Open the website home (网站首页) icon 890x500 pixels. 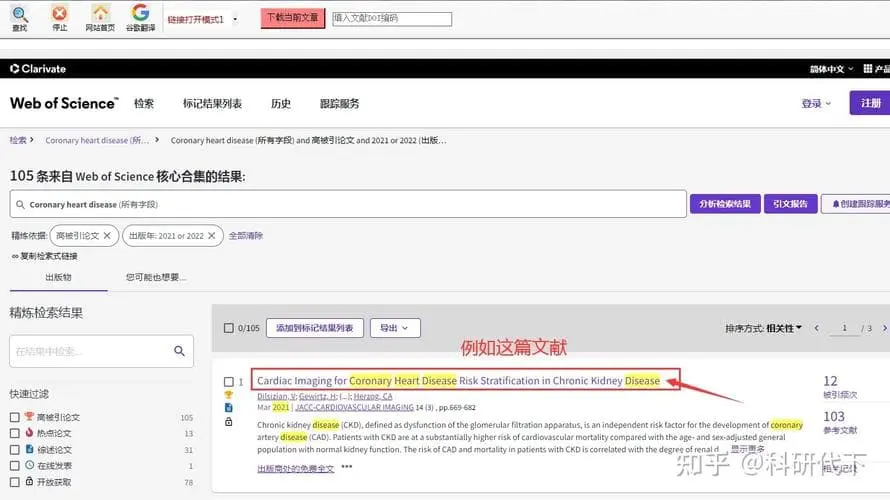(100, 18)
